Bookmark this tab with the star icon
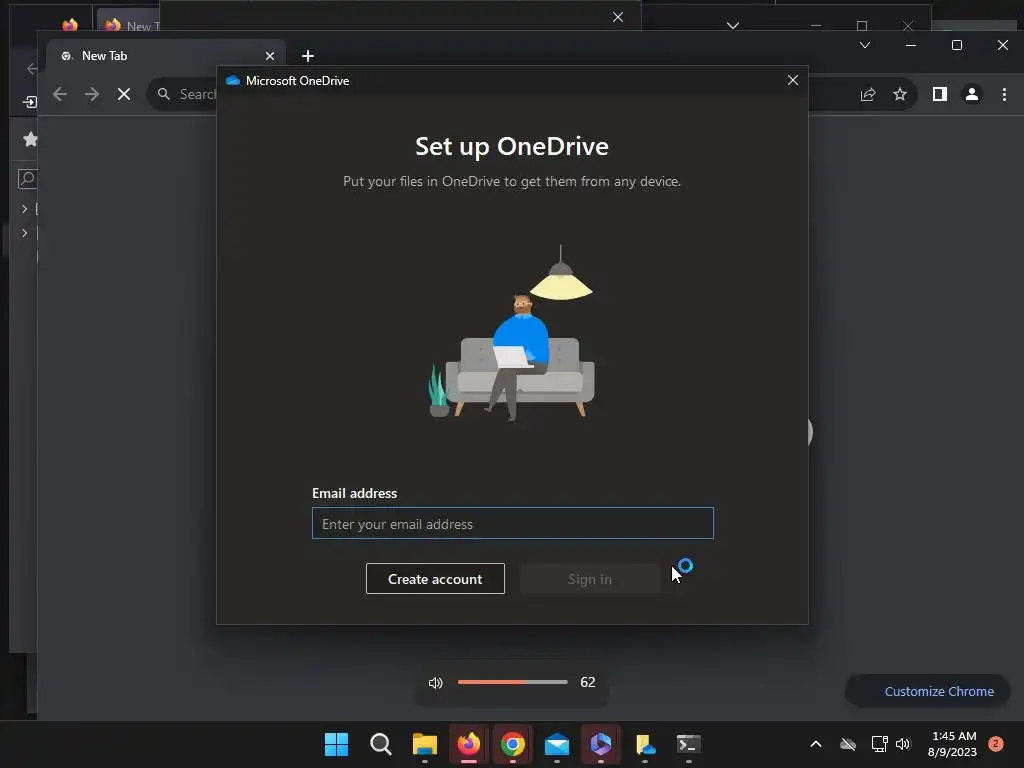The height and width of the screenshot is (768, 1024). (900, 94)
